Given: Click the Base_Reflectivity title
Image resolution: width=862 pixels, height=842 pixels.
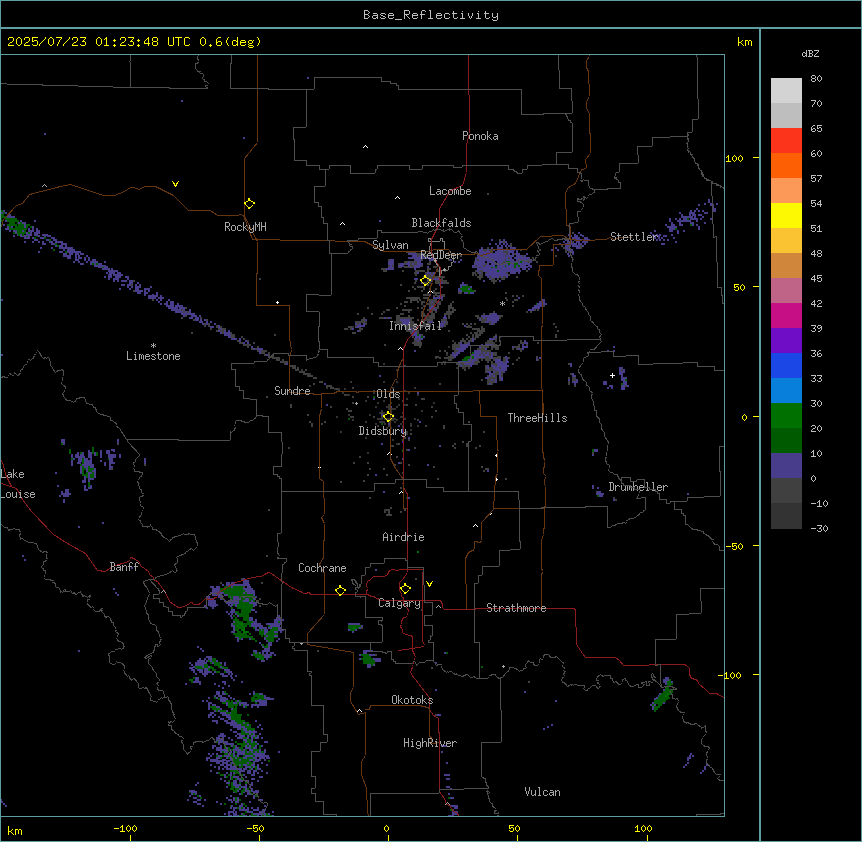Looking at the screenshot, I should click(x=431, y=15).
